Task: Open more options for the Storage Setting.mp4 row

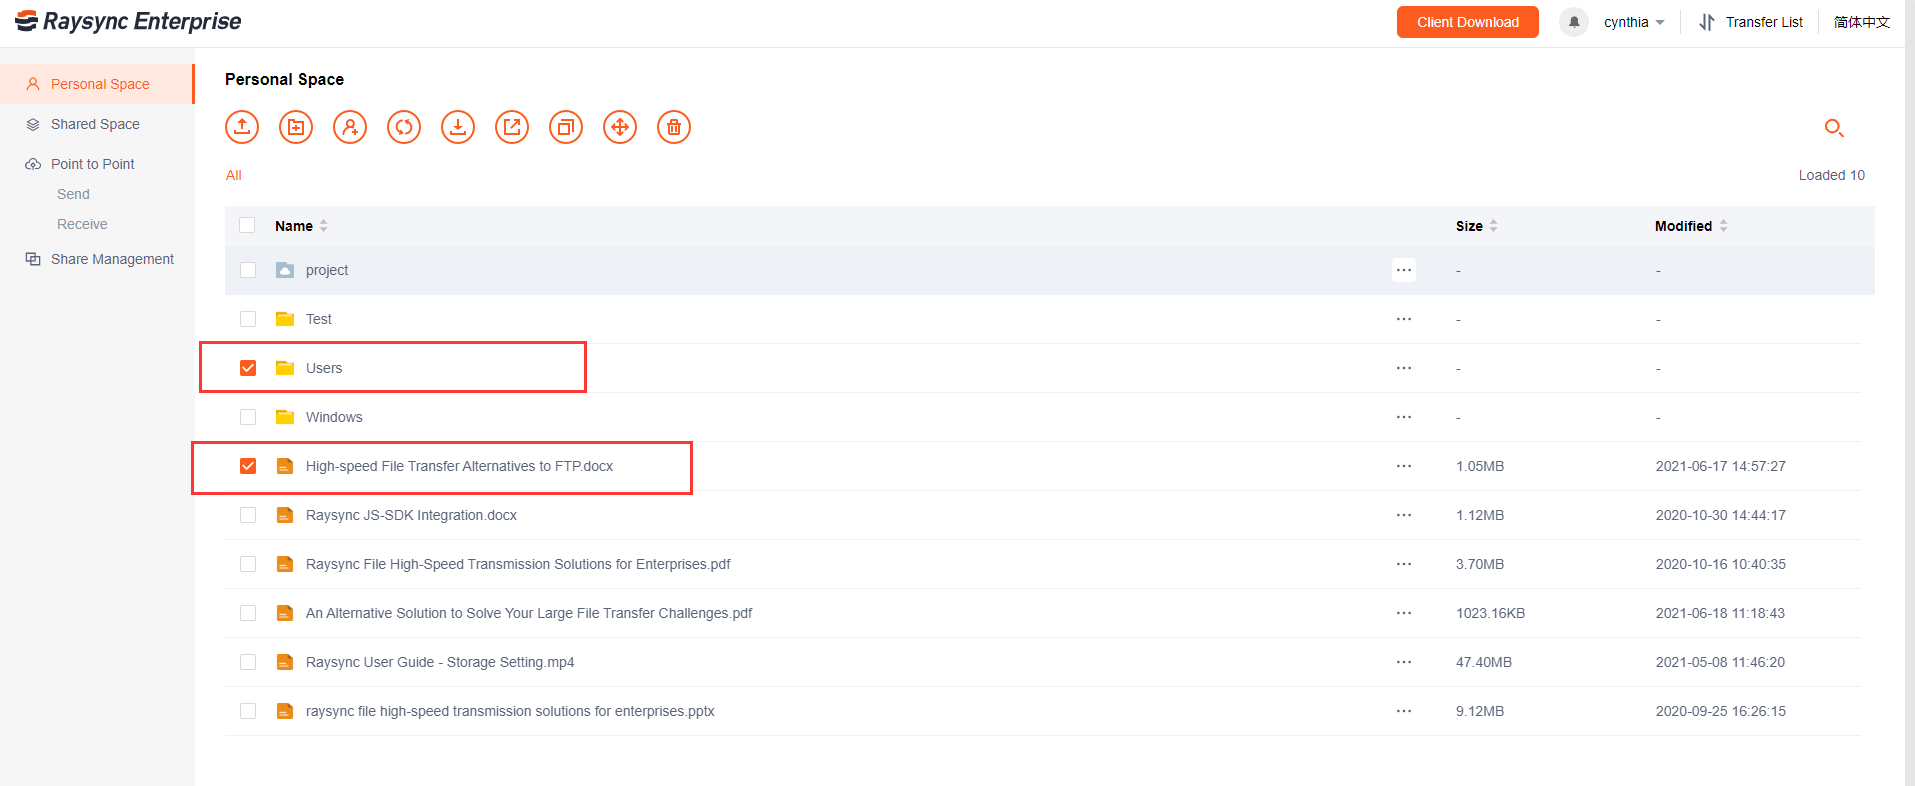Action: tap(1404, 662)
